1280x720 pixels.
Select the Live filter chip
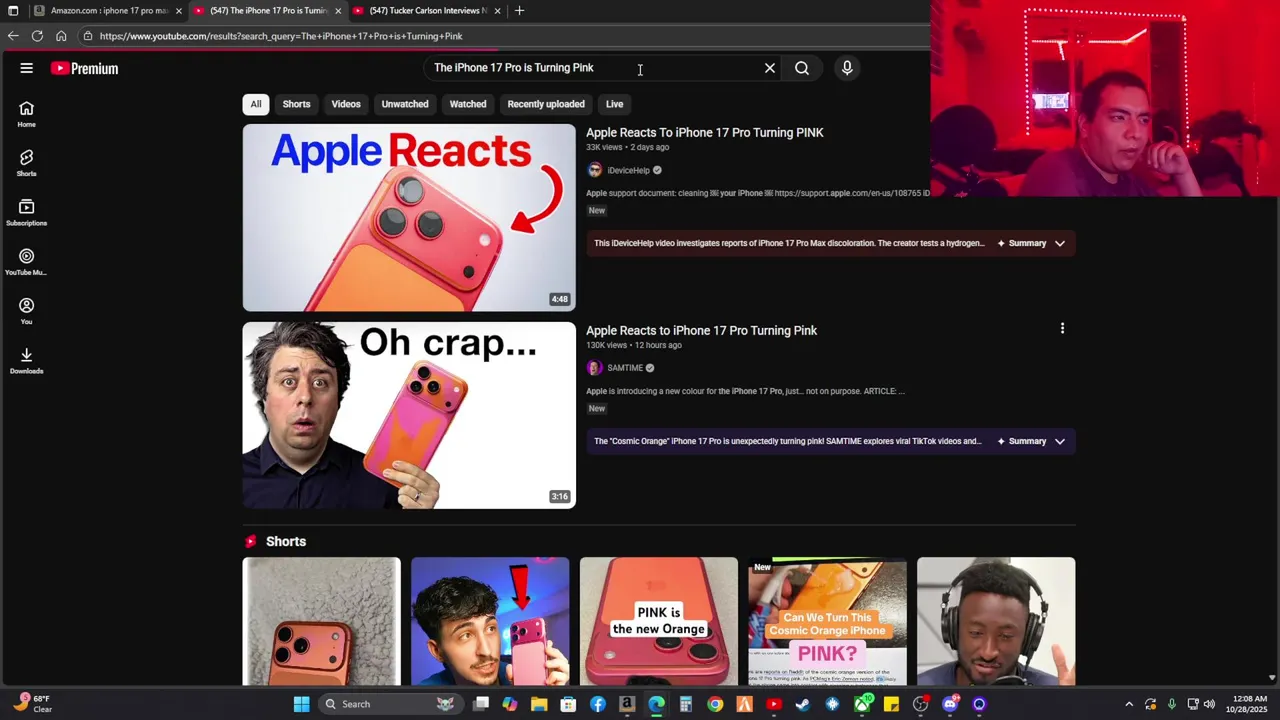pos(614,104)
